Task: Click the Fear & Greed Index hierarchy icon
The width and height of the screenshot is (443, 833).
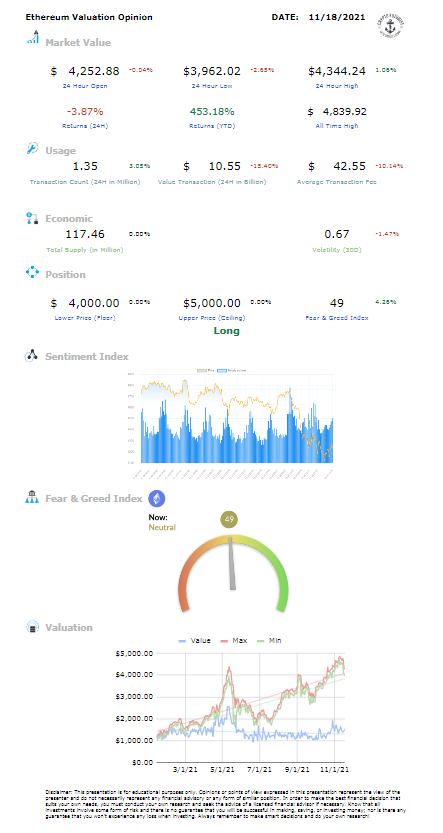Action: coord(32,498)
